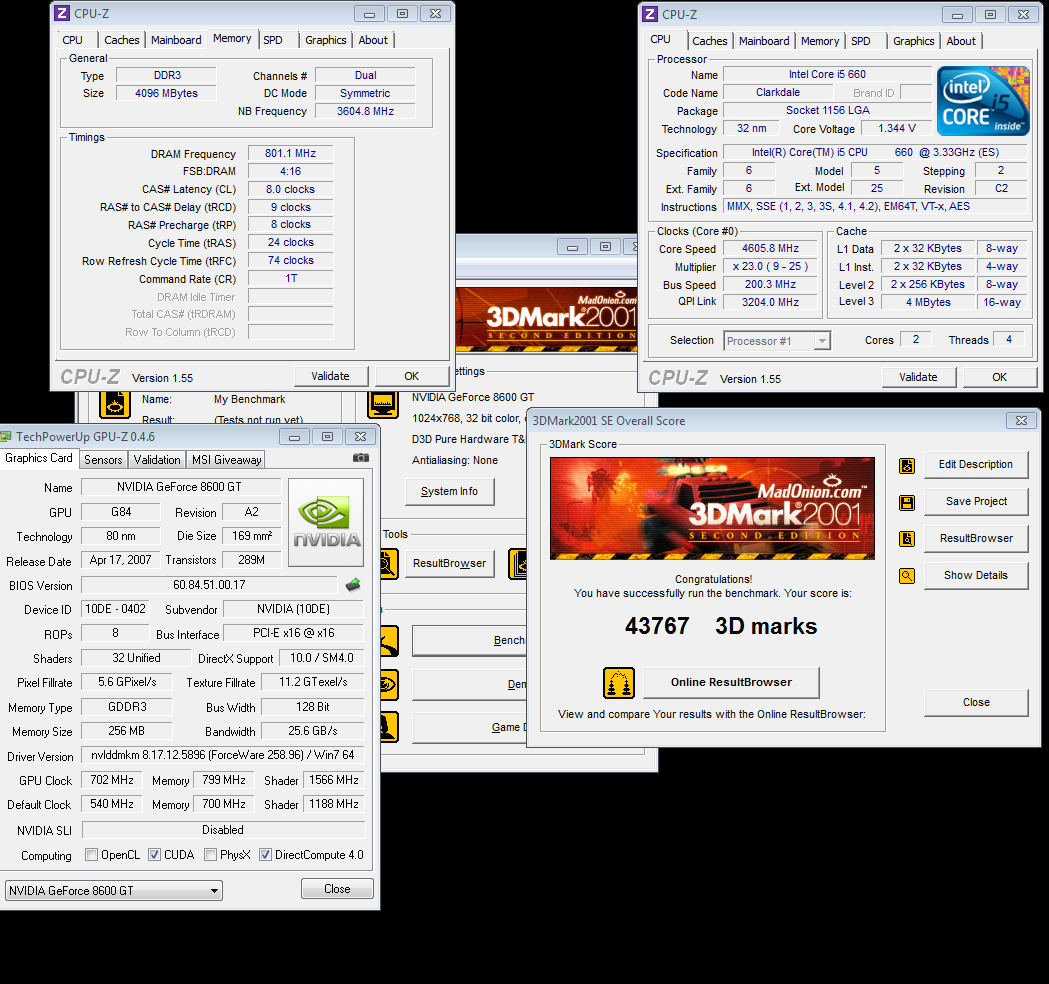Click the NVIDIA logo in GPU-Z
The image size is (1049, 984).
click(326, 522)
